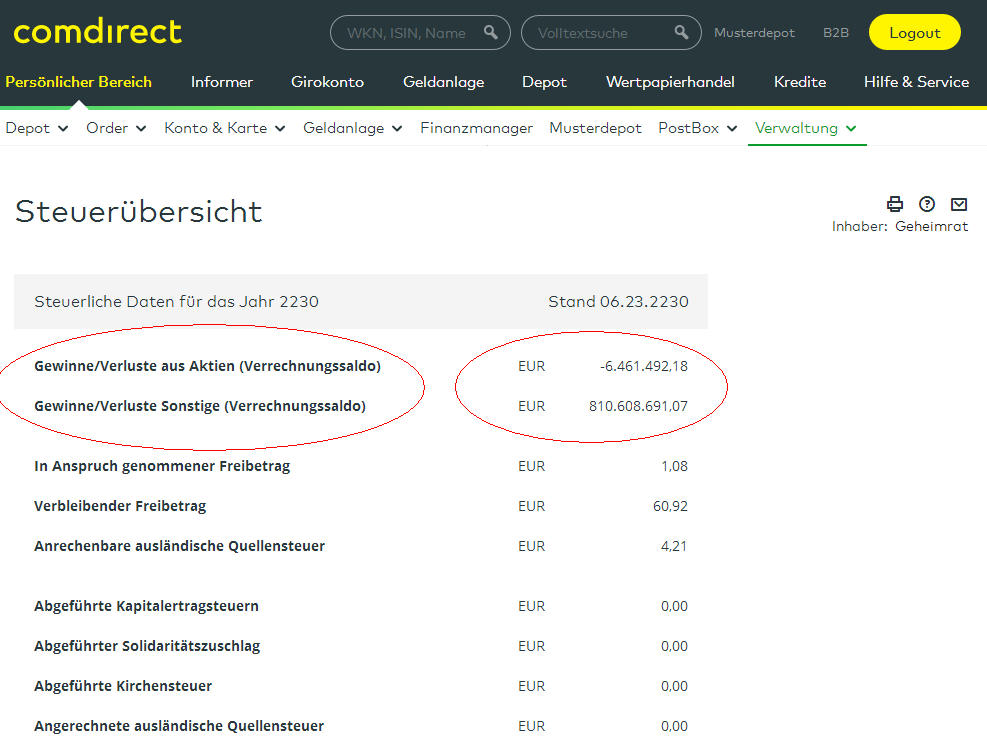The height and width of the screenshot is (753, 987).
Task: Navigate to Hilfe & Service
Action: click(916, 83)
